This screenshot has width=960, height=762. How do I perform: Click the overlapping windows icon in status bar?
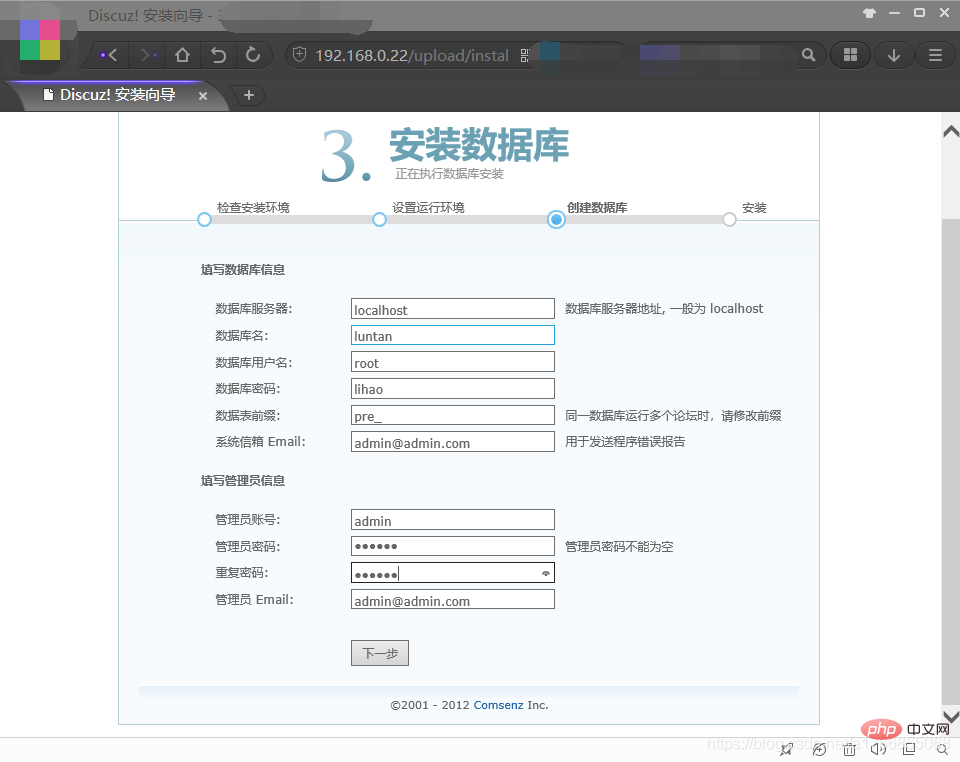tap(909, 748)
